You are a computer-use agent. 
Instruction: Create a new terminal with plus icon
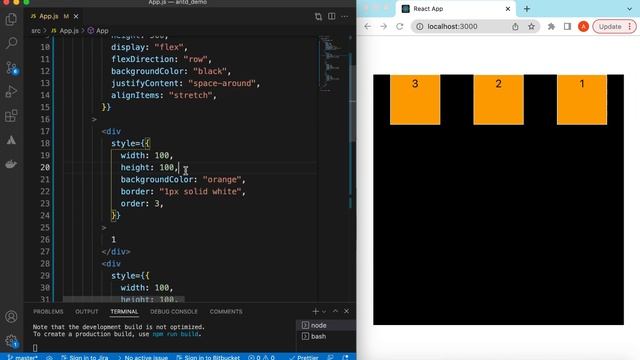point(315,311)
